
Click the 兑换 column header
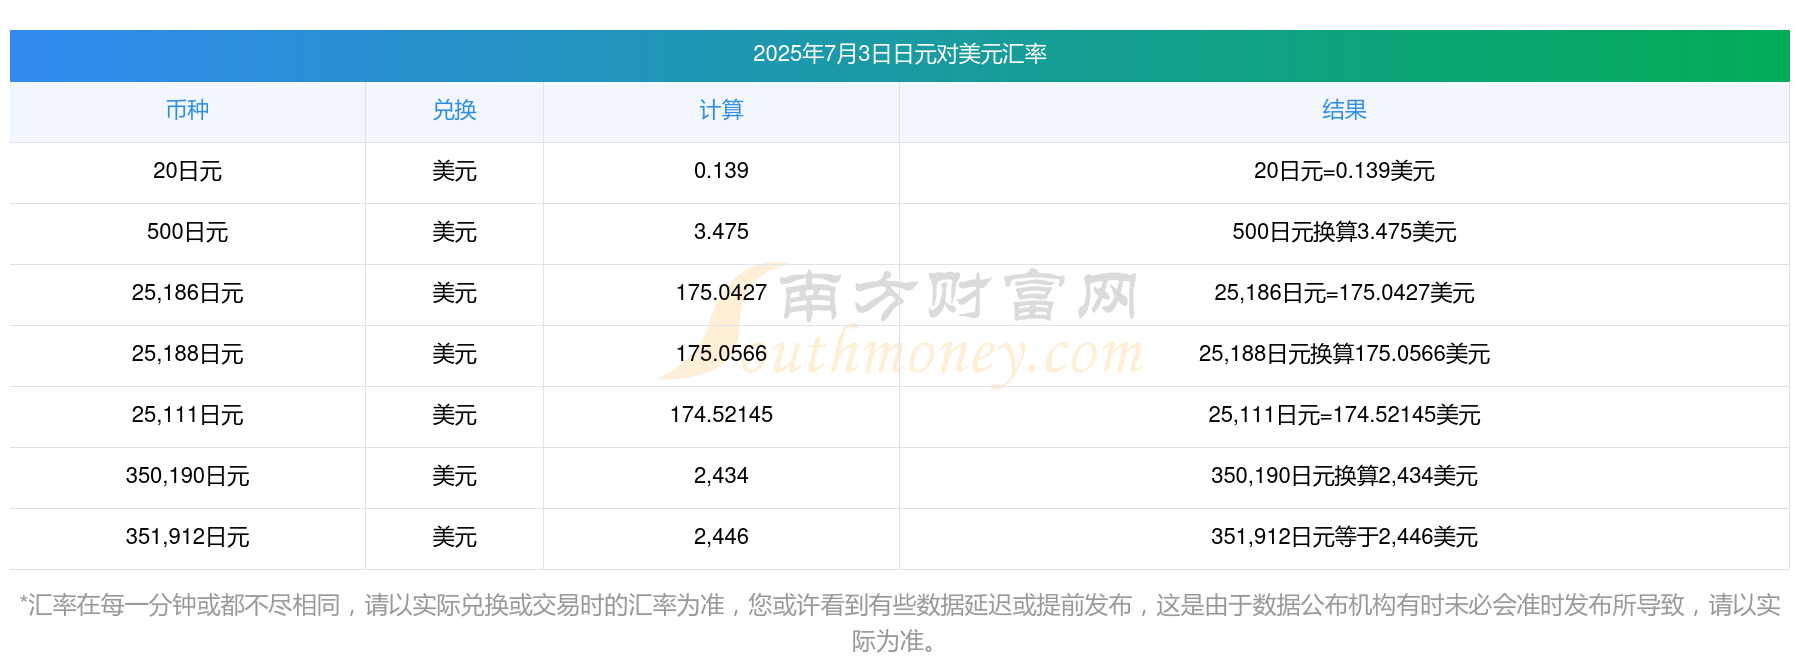[454, 110]
